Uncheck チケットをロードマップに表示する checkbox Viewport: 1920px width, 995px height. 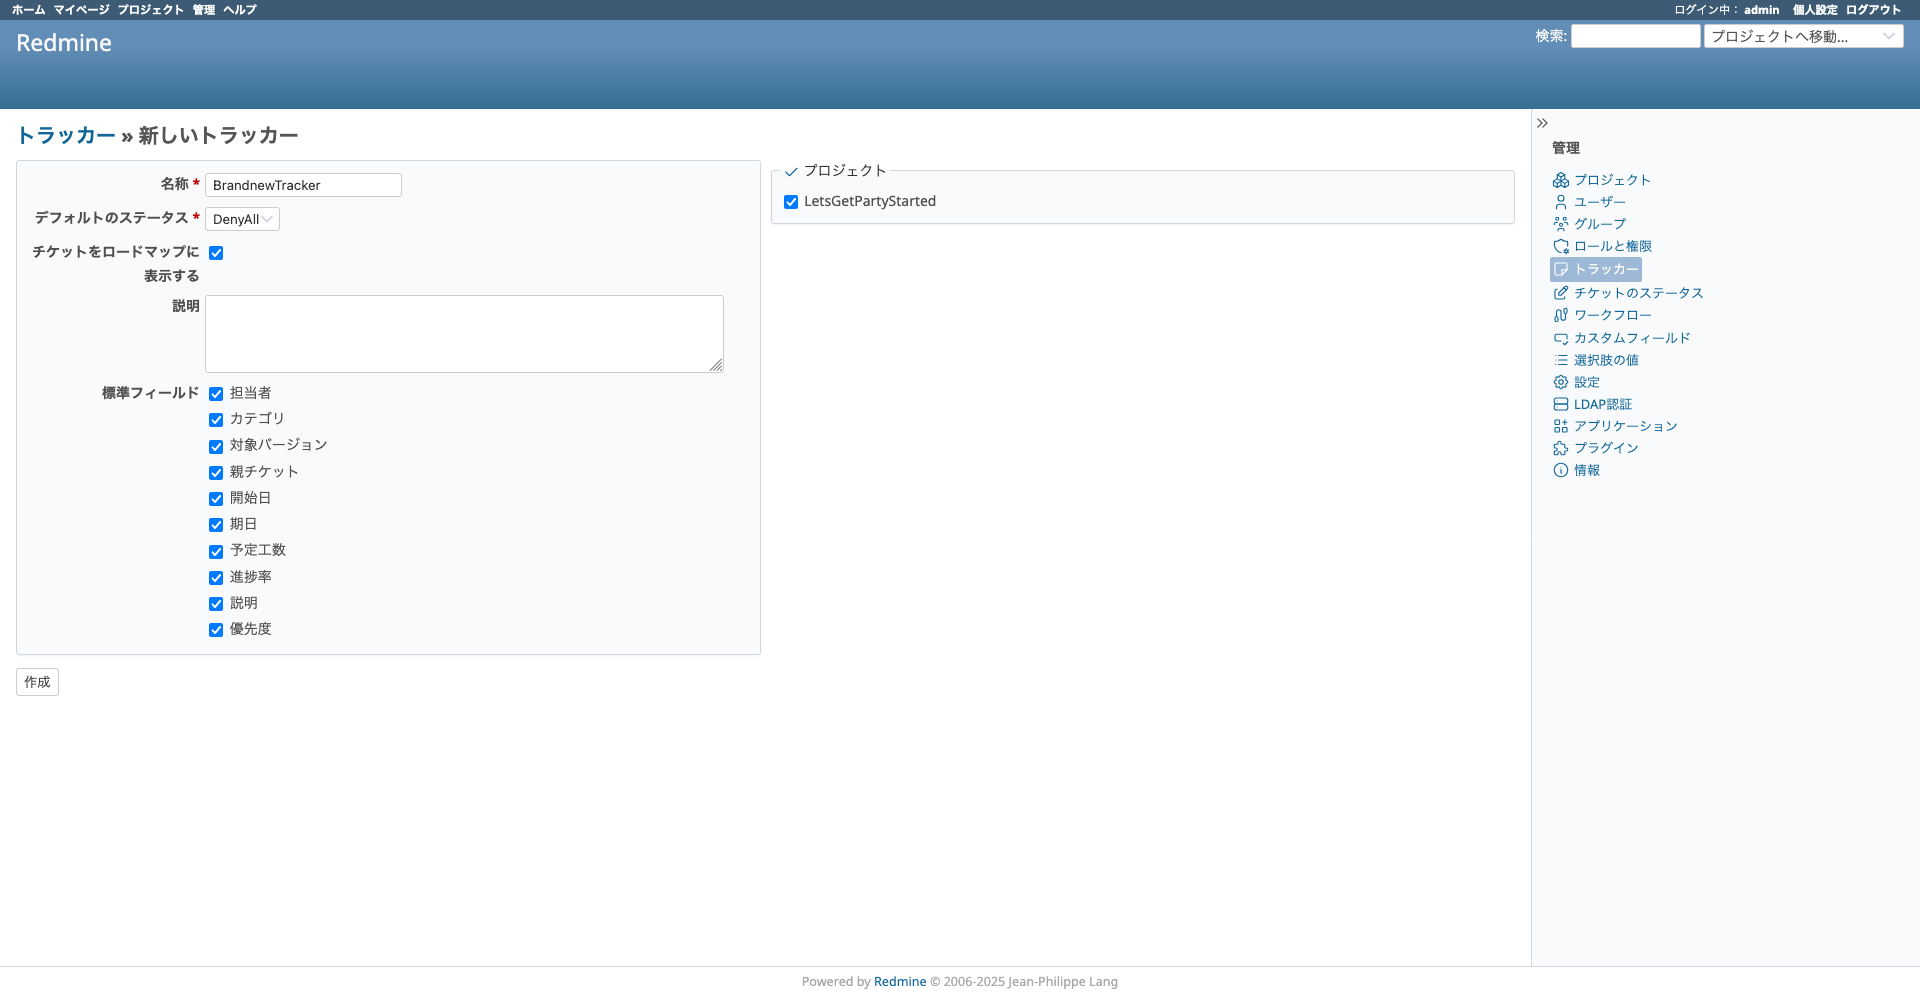pyautogui.click(x=216, y=253)
